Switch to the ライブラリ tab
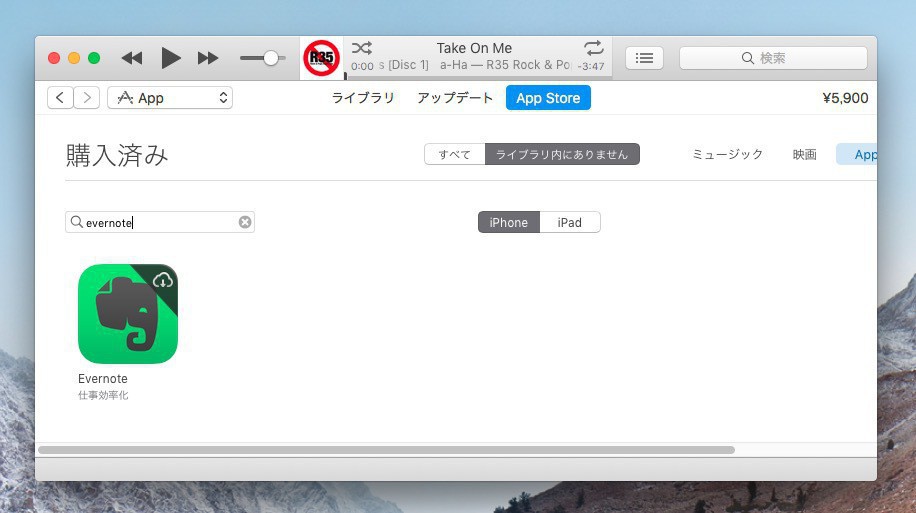916x513 pixels. click(x=363, y=98)
